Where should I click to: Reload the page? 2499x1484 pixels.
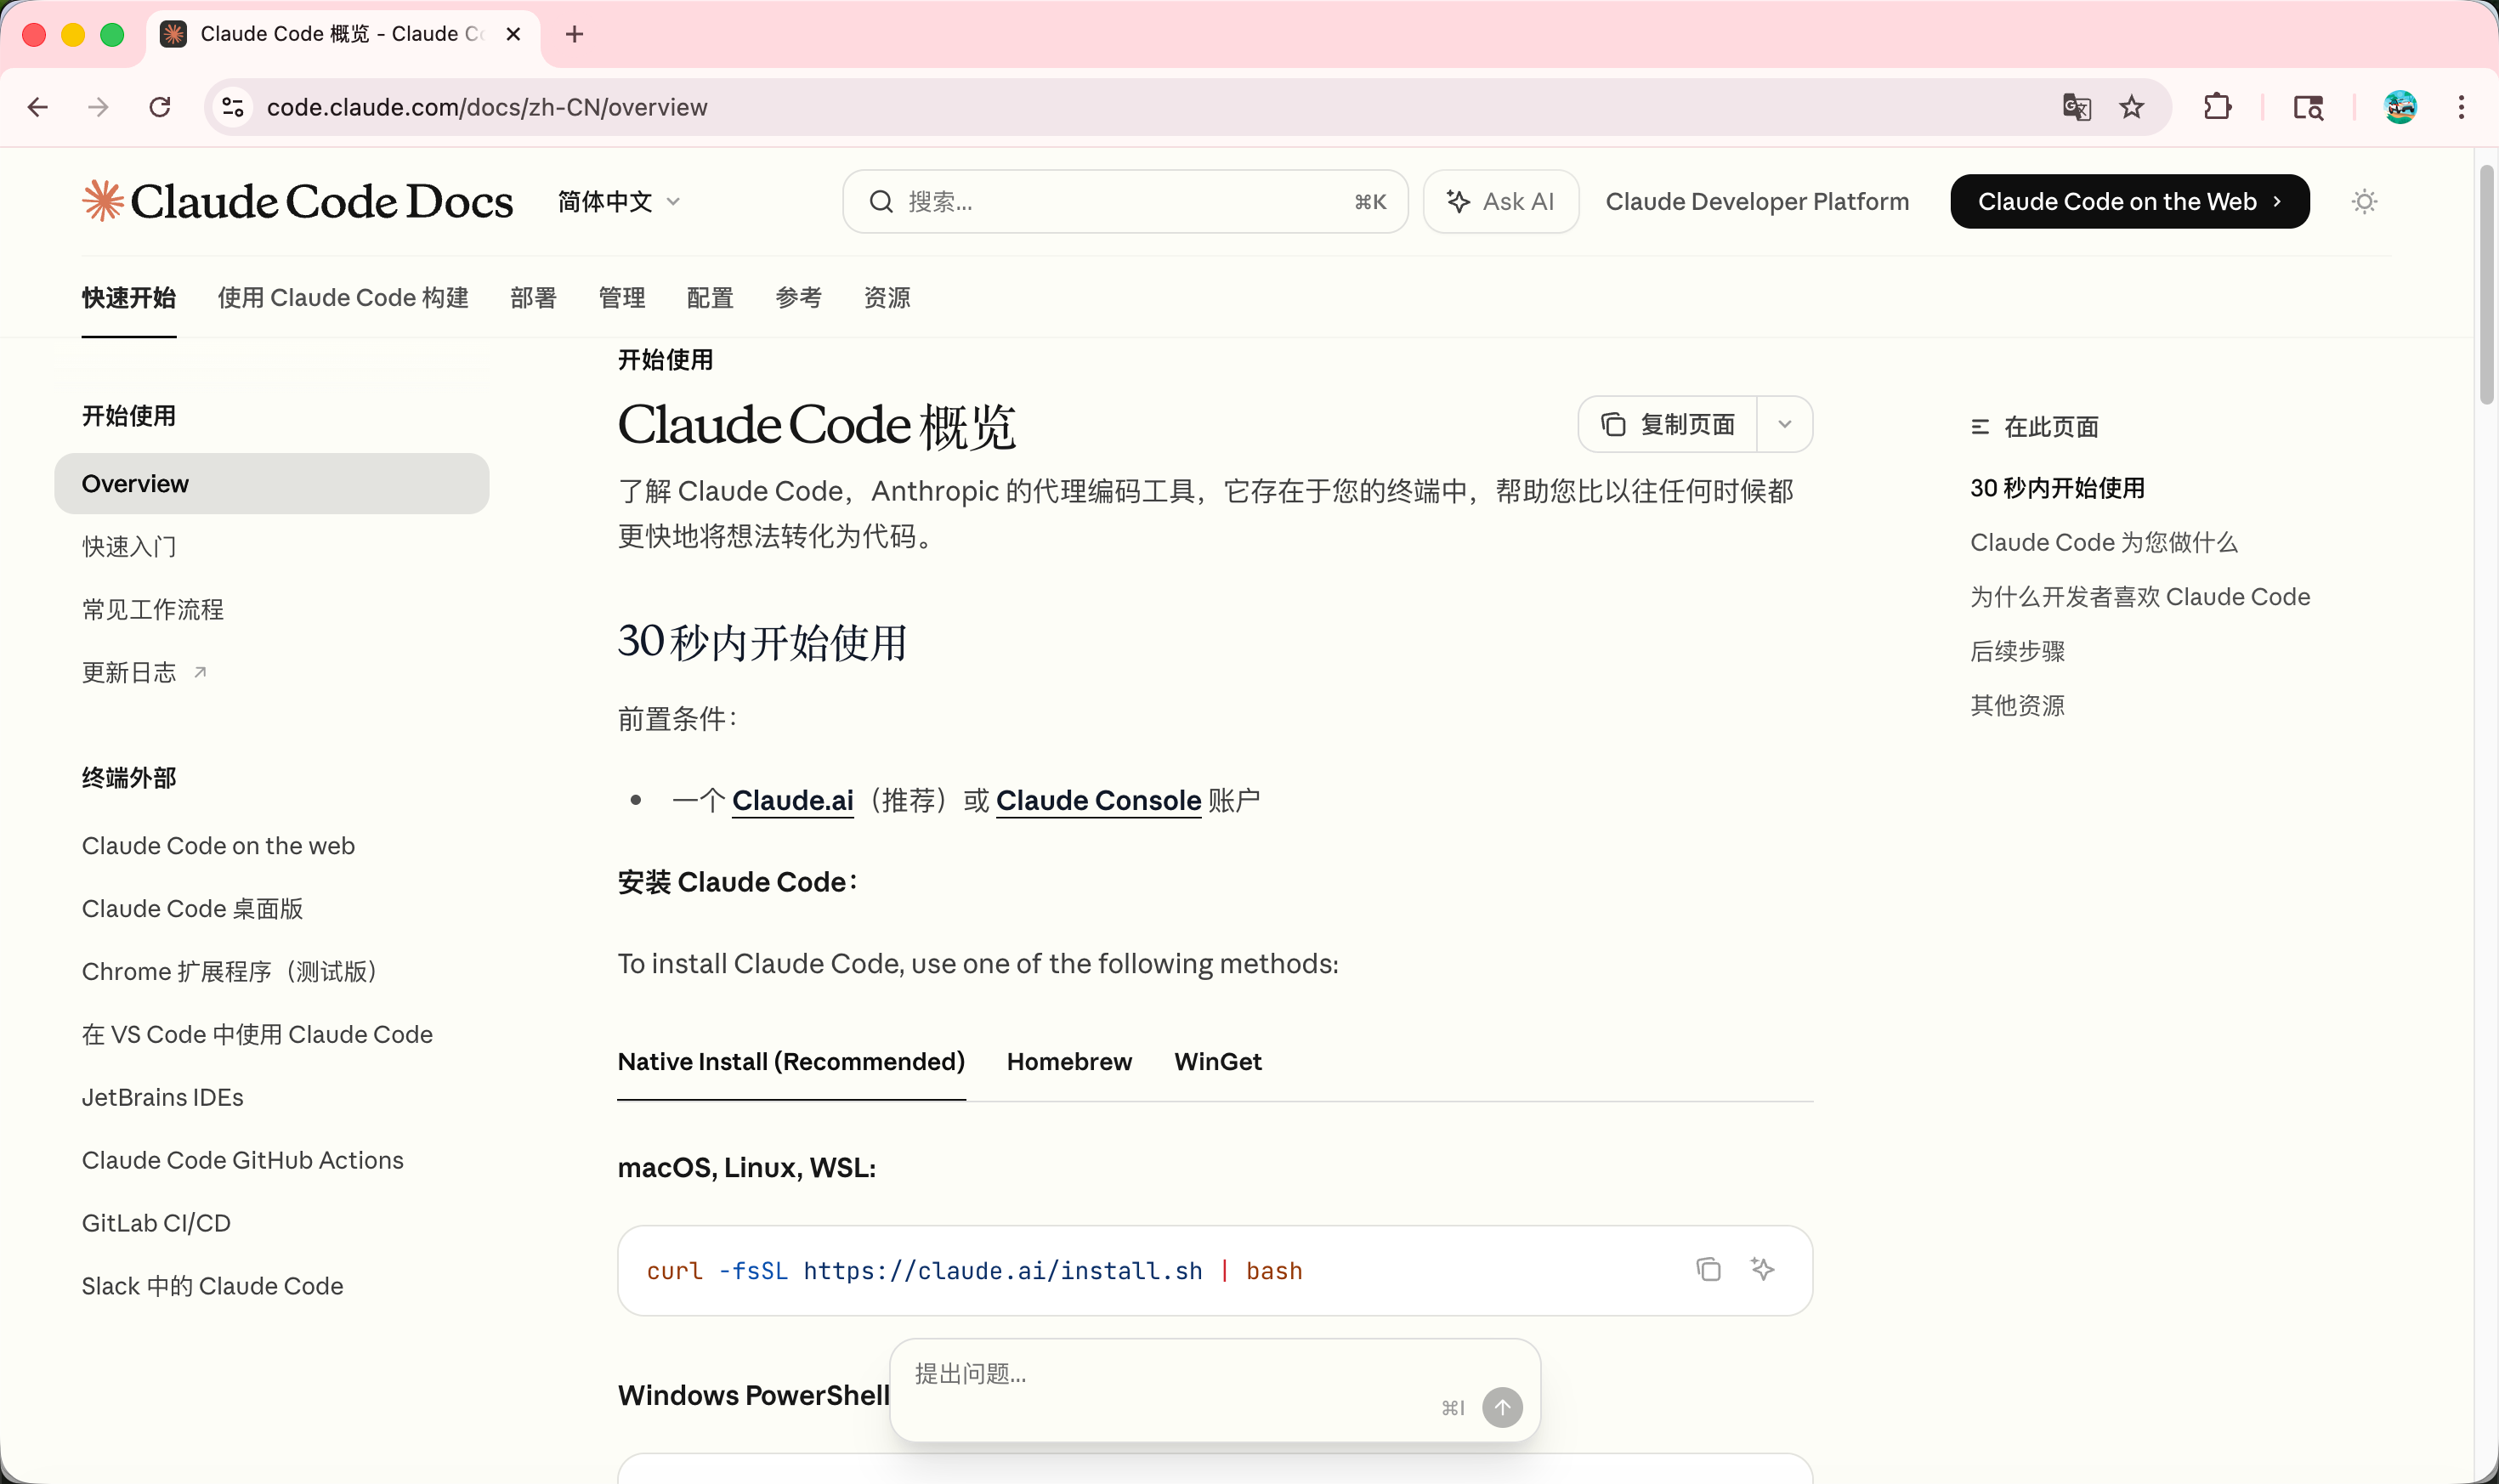(160, 107)
